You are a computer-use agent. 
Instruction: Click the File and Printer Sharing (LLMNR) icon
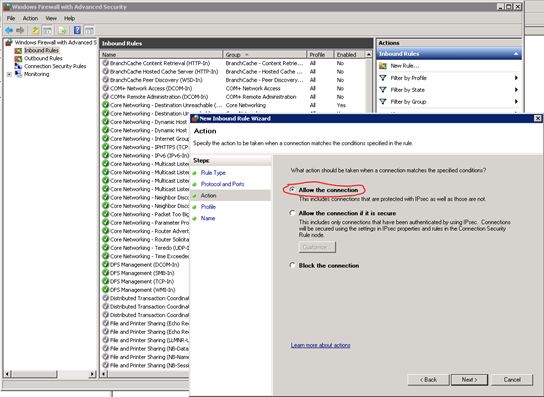tap(105, 340)
